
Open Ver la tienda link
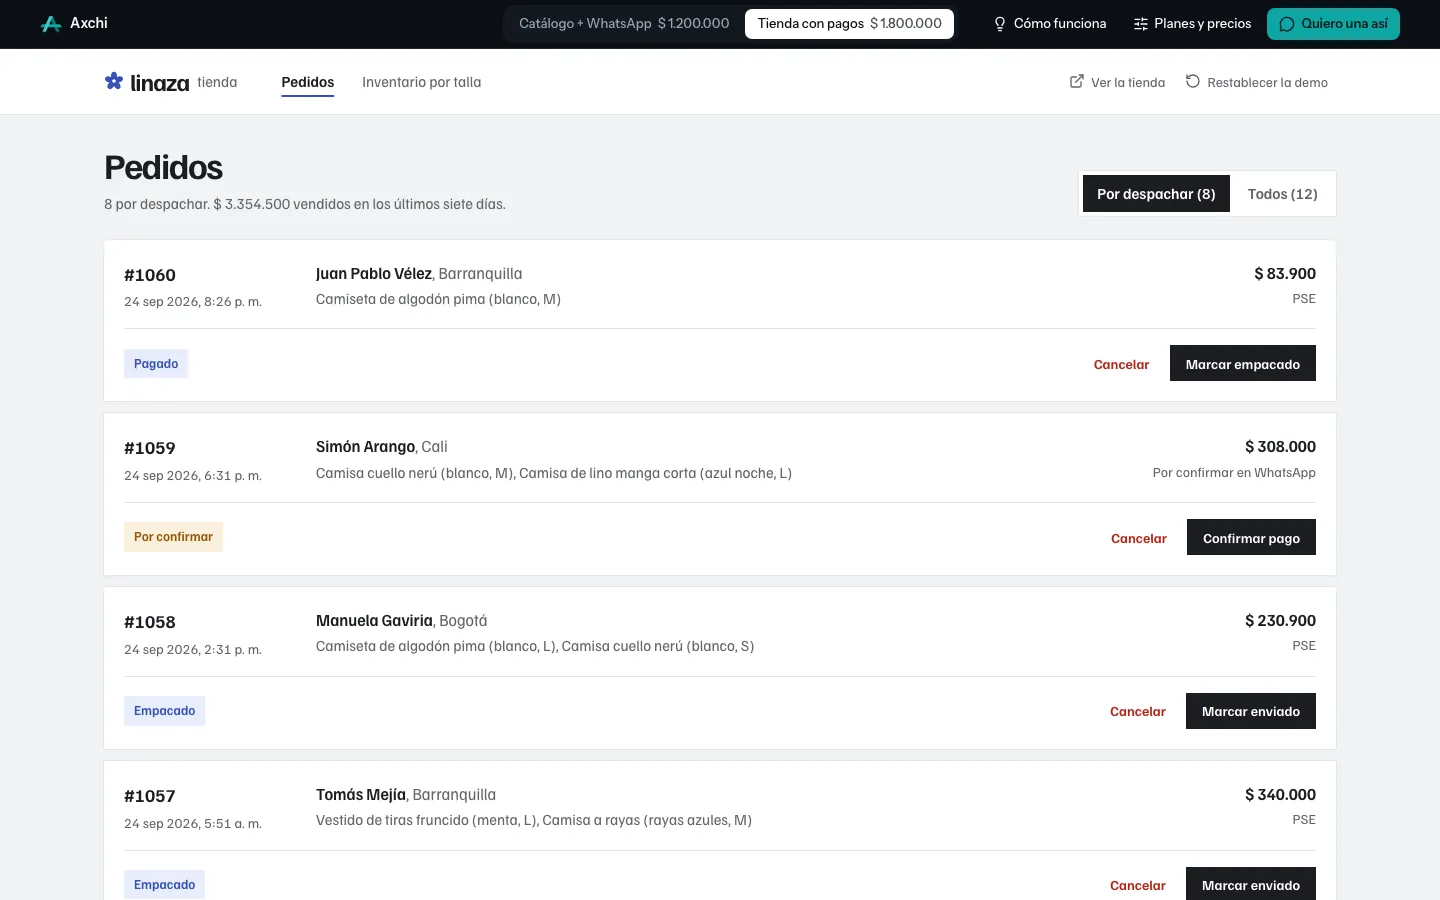1117,82
